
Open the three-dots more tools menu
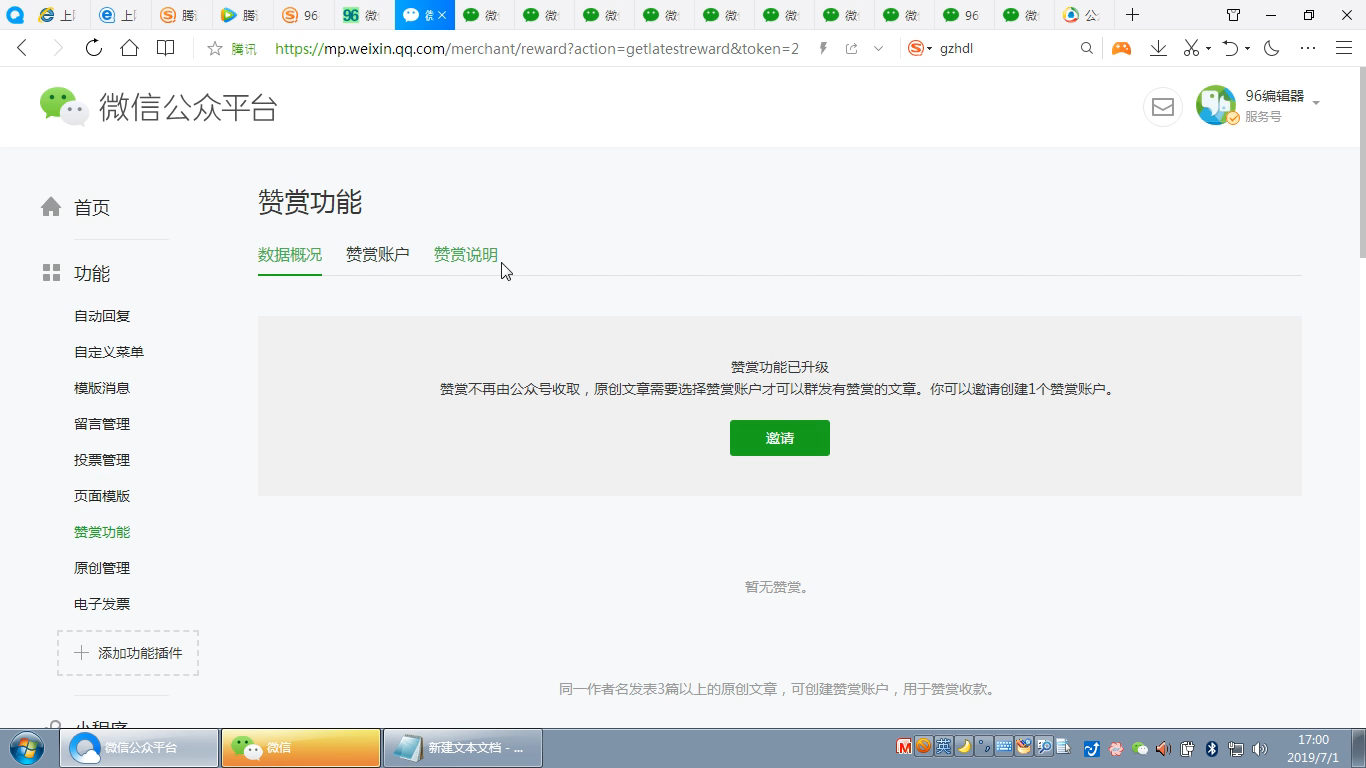[x=1308, y=48]
